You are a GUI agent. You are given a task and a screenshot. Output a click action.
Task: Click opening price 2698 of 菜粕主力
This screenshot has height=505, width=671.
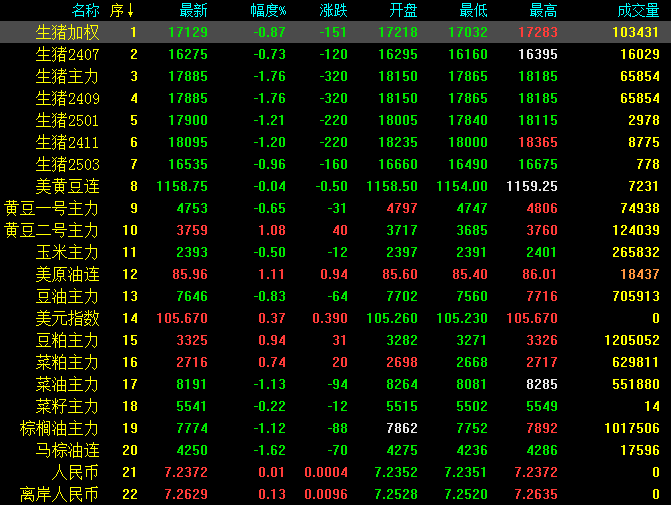coord(402,362)
